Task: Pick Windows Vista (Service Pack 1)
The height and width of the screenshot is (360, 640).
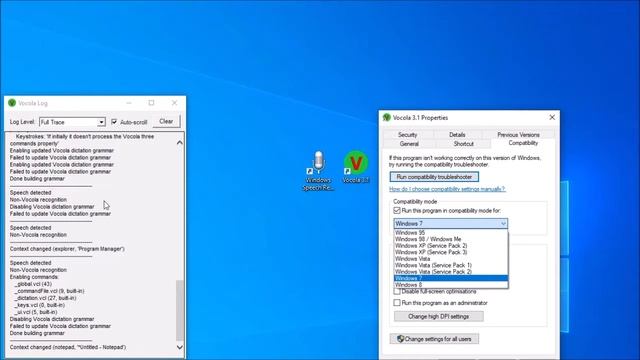Action: 451,265
